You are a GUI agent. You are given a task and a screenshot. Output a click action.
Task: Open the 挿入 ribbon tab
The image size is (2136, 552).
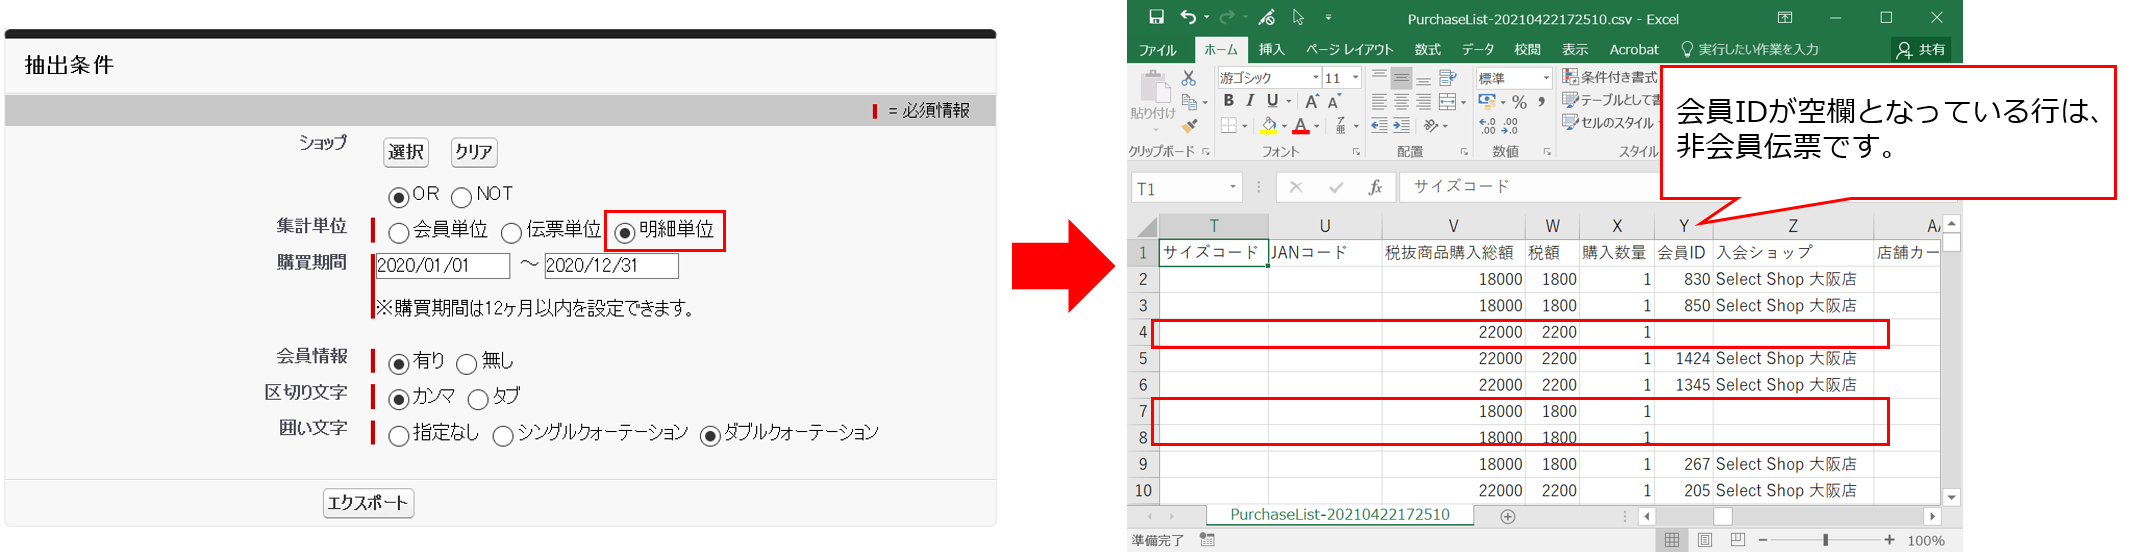tap(1271, 49)
